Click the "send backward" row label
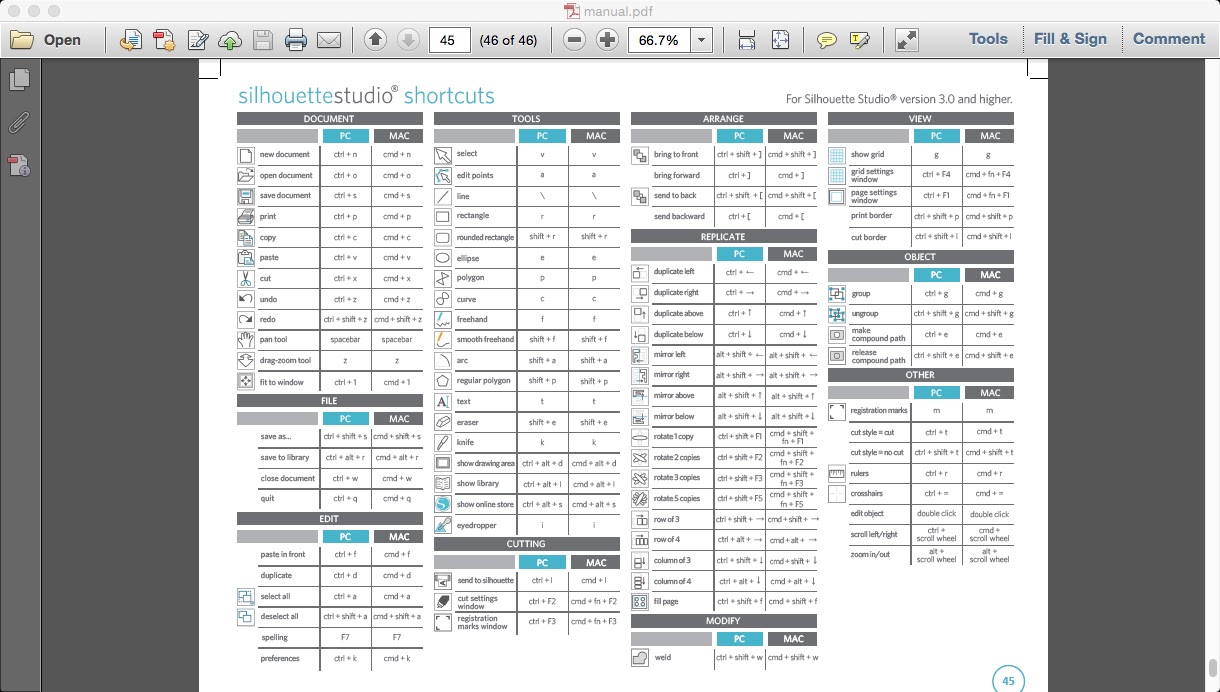This screenshot has width=1220, height=692. point(679,216)
